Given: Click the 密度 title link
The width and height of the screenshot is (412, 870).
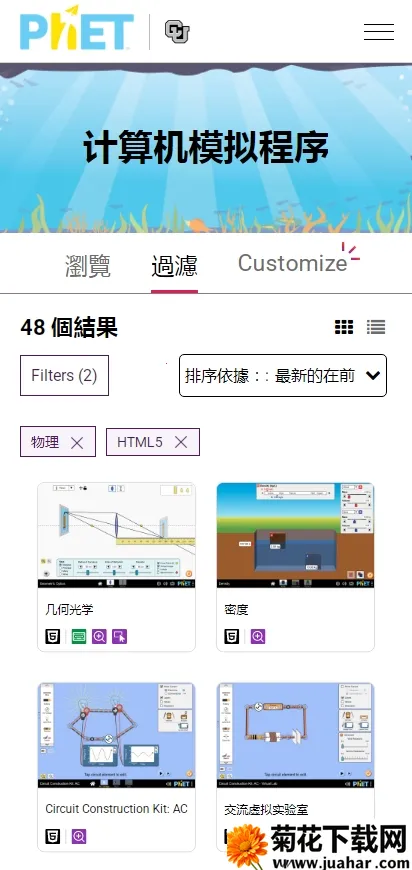Looking at the screenshot, I should pyautogui.click(x=236, y=610).
